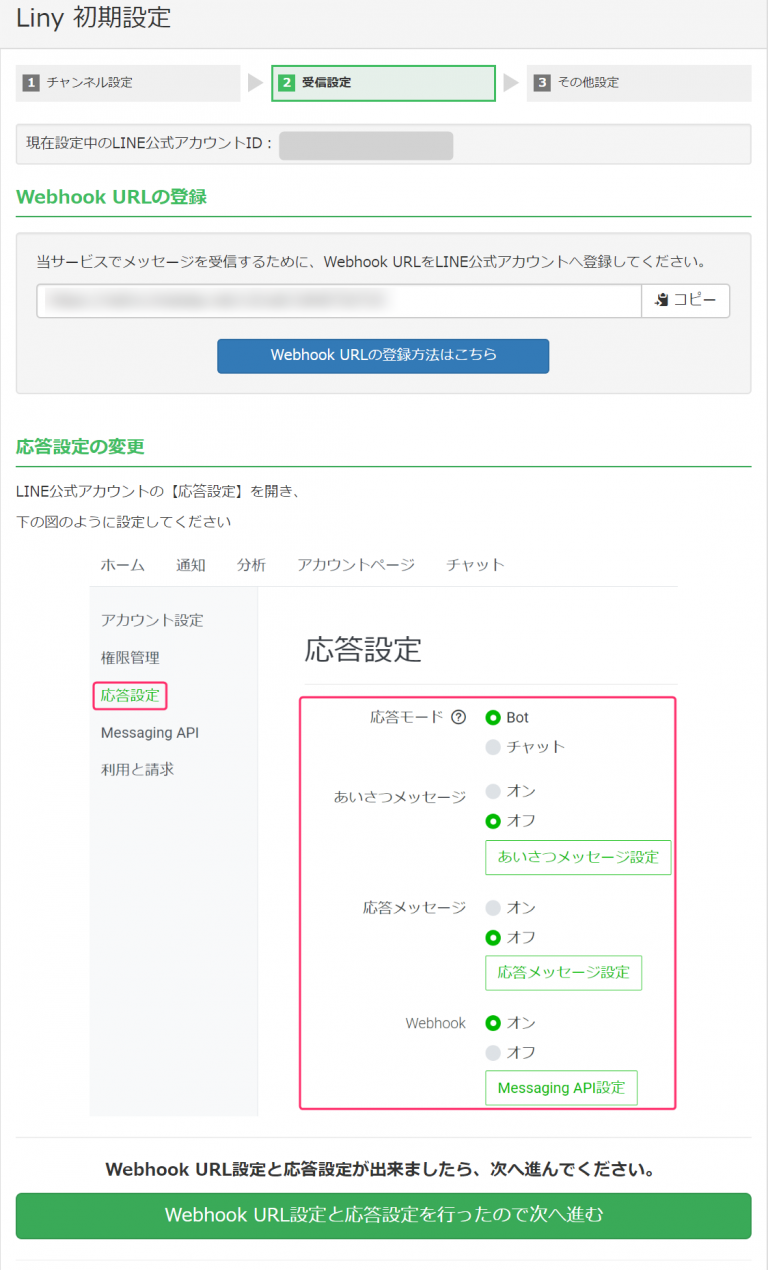This screenshot has width=768, height=1270.
Task: Select step 2 受信設定
Action: click(x=383, y=83)
